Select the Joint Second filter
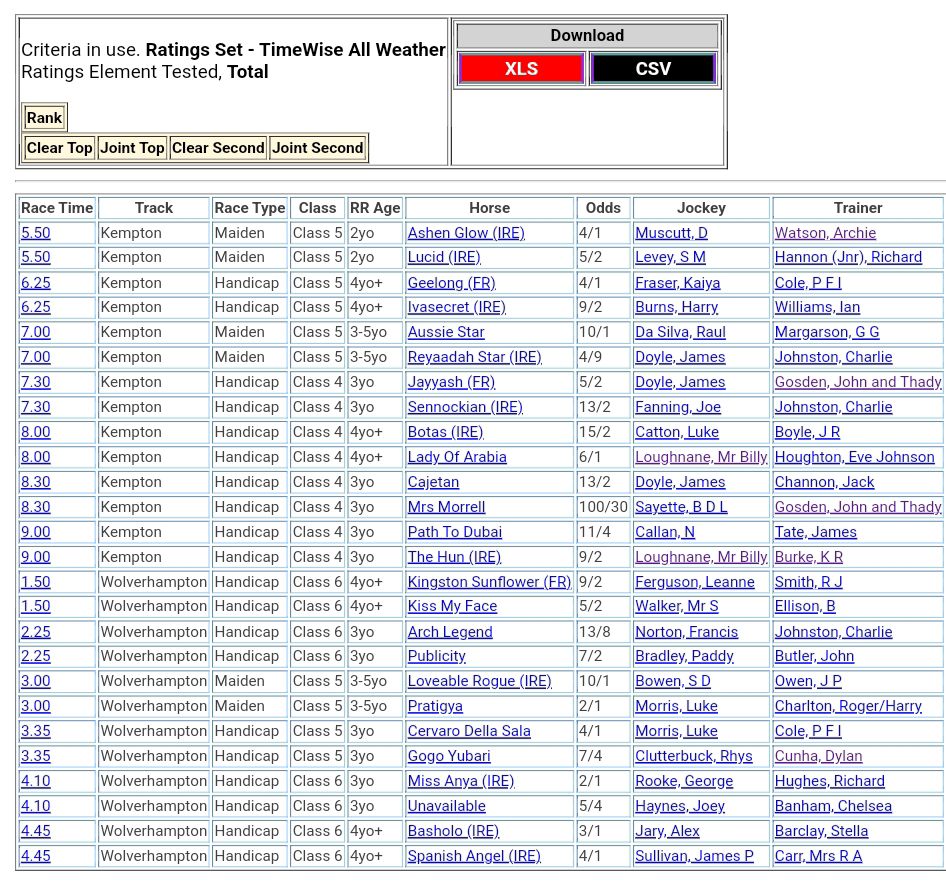Viewport: 946px width, 887px height. (x=317, y=148)
